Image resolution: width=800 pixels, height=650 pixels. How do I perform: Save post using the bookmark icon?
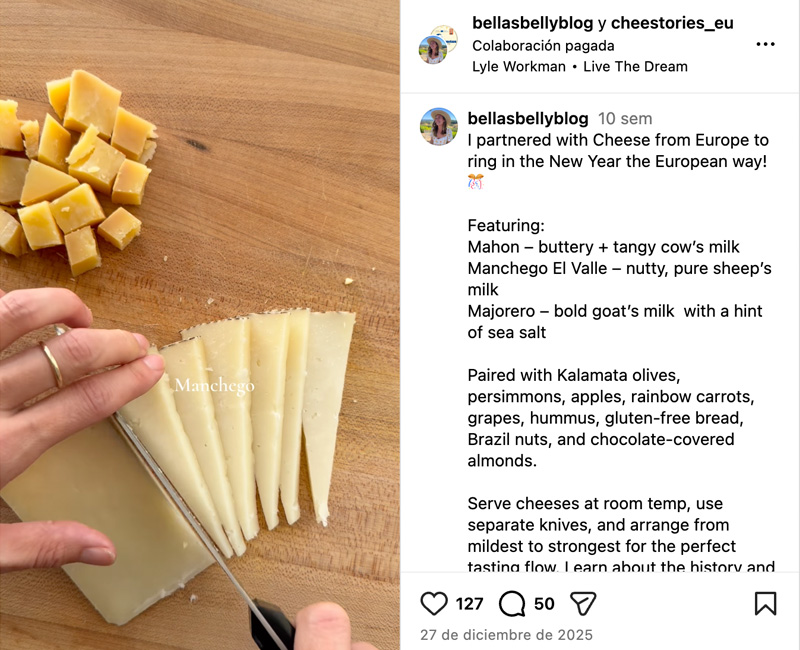click(765, 603)
